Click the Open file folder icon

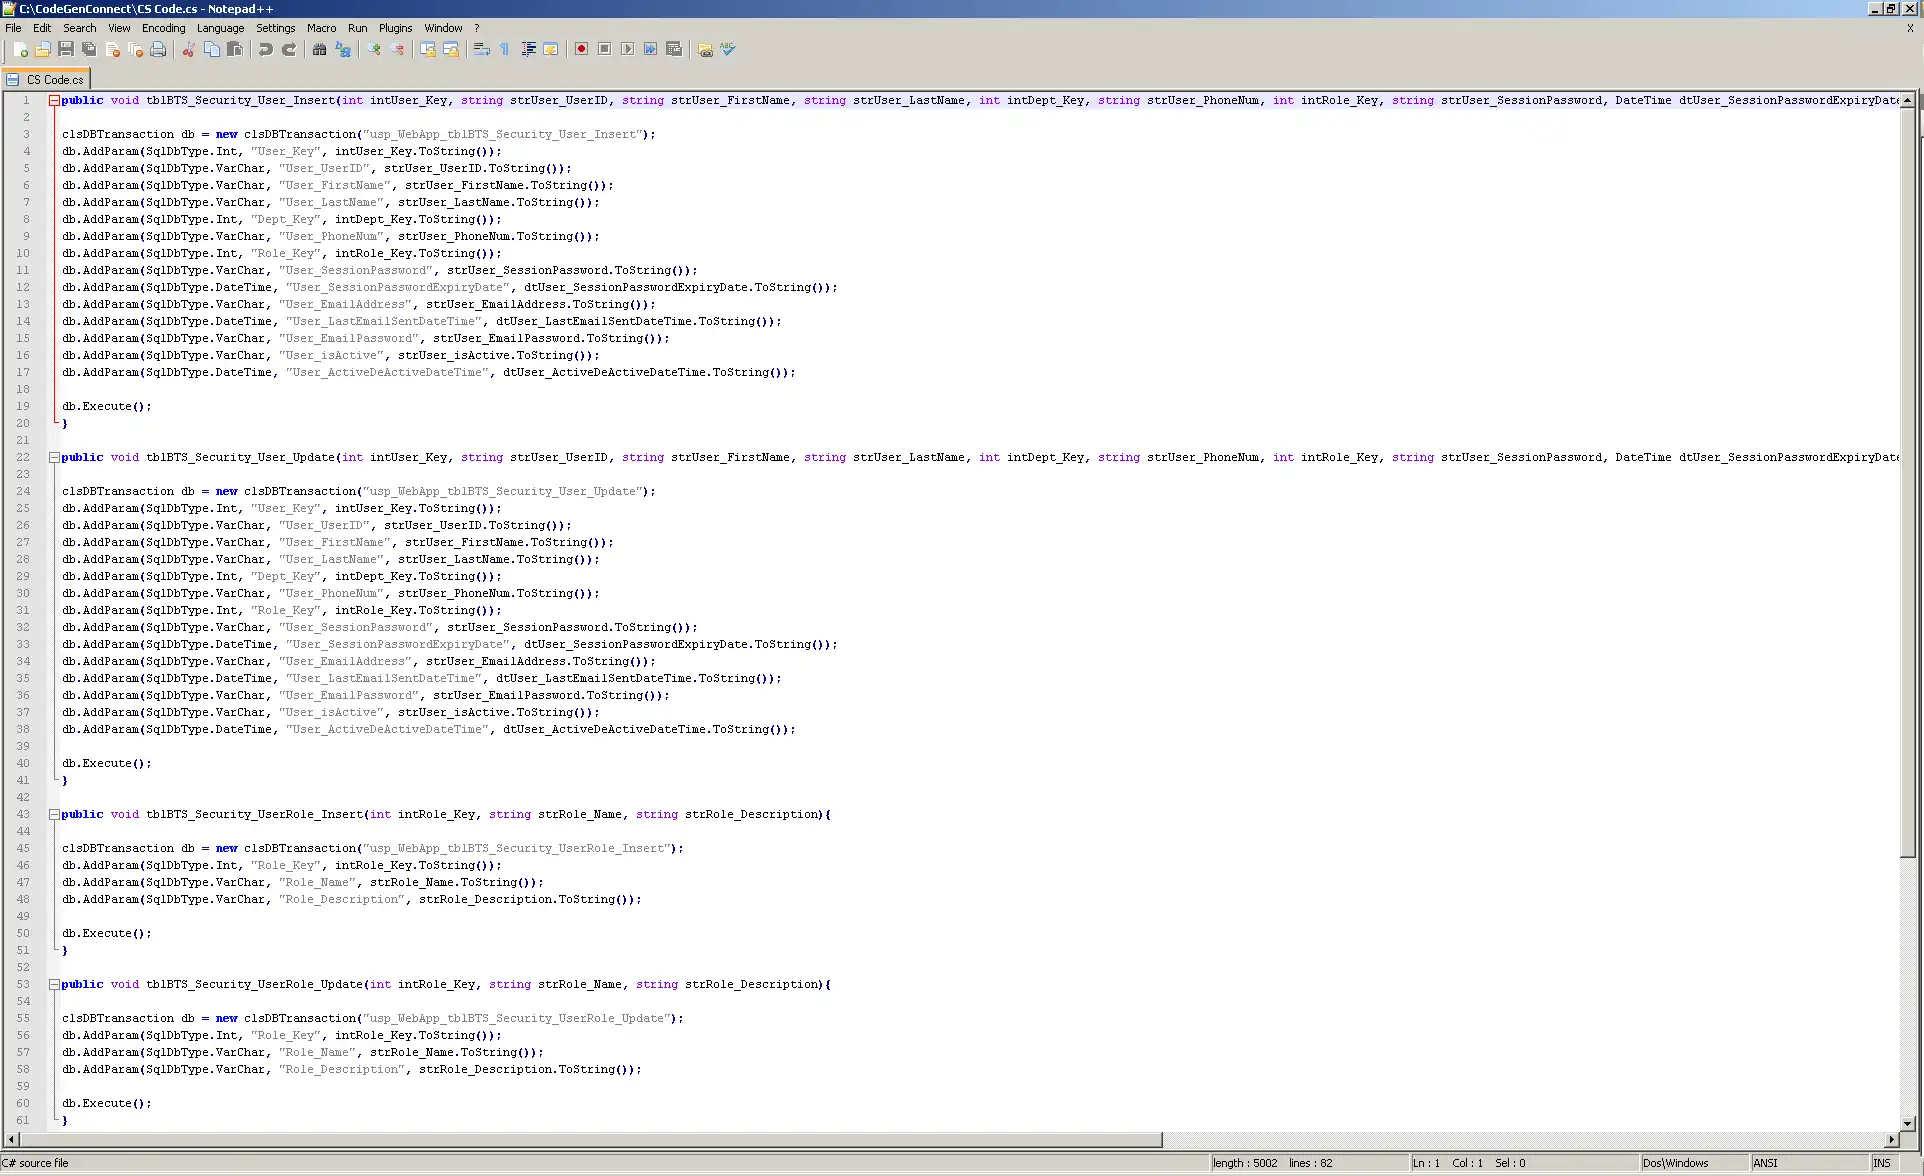point(43,50)
